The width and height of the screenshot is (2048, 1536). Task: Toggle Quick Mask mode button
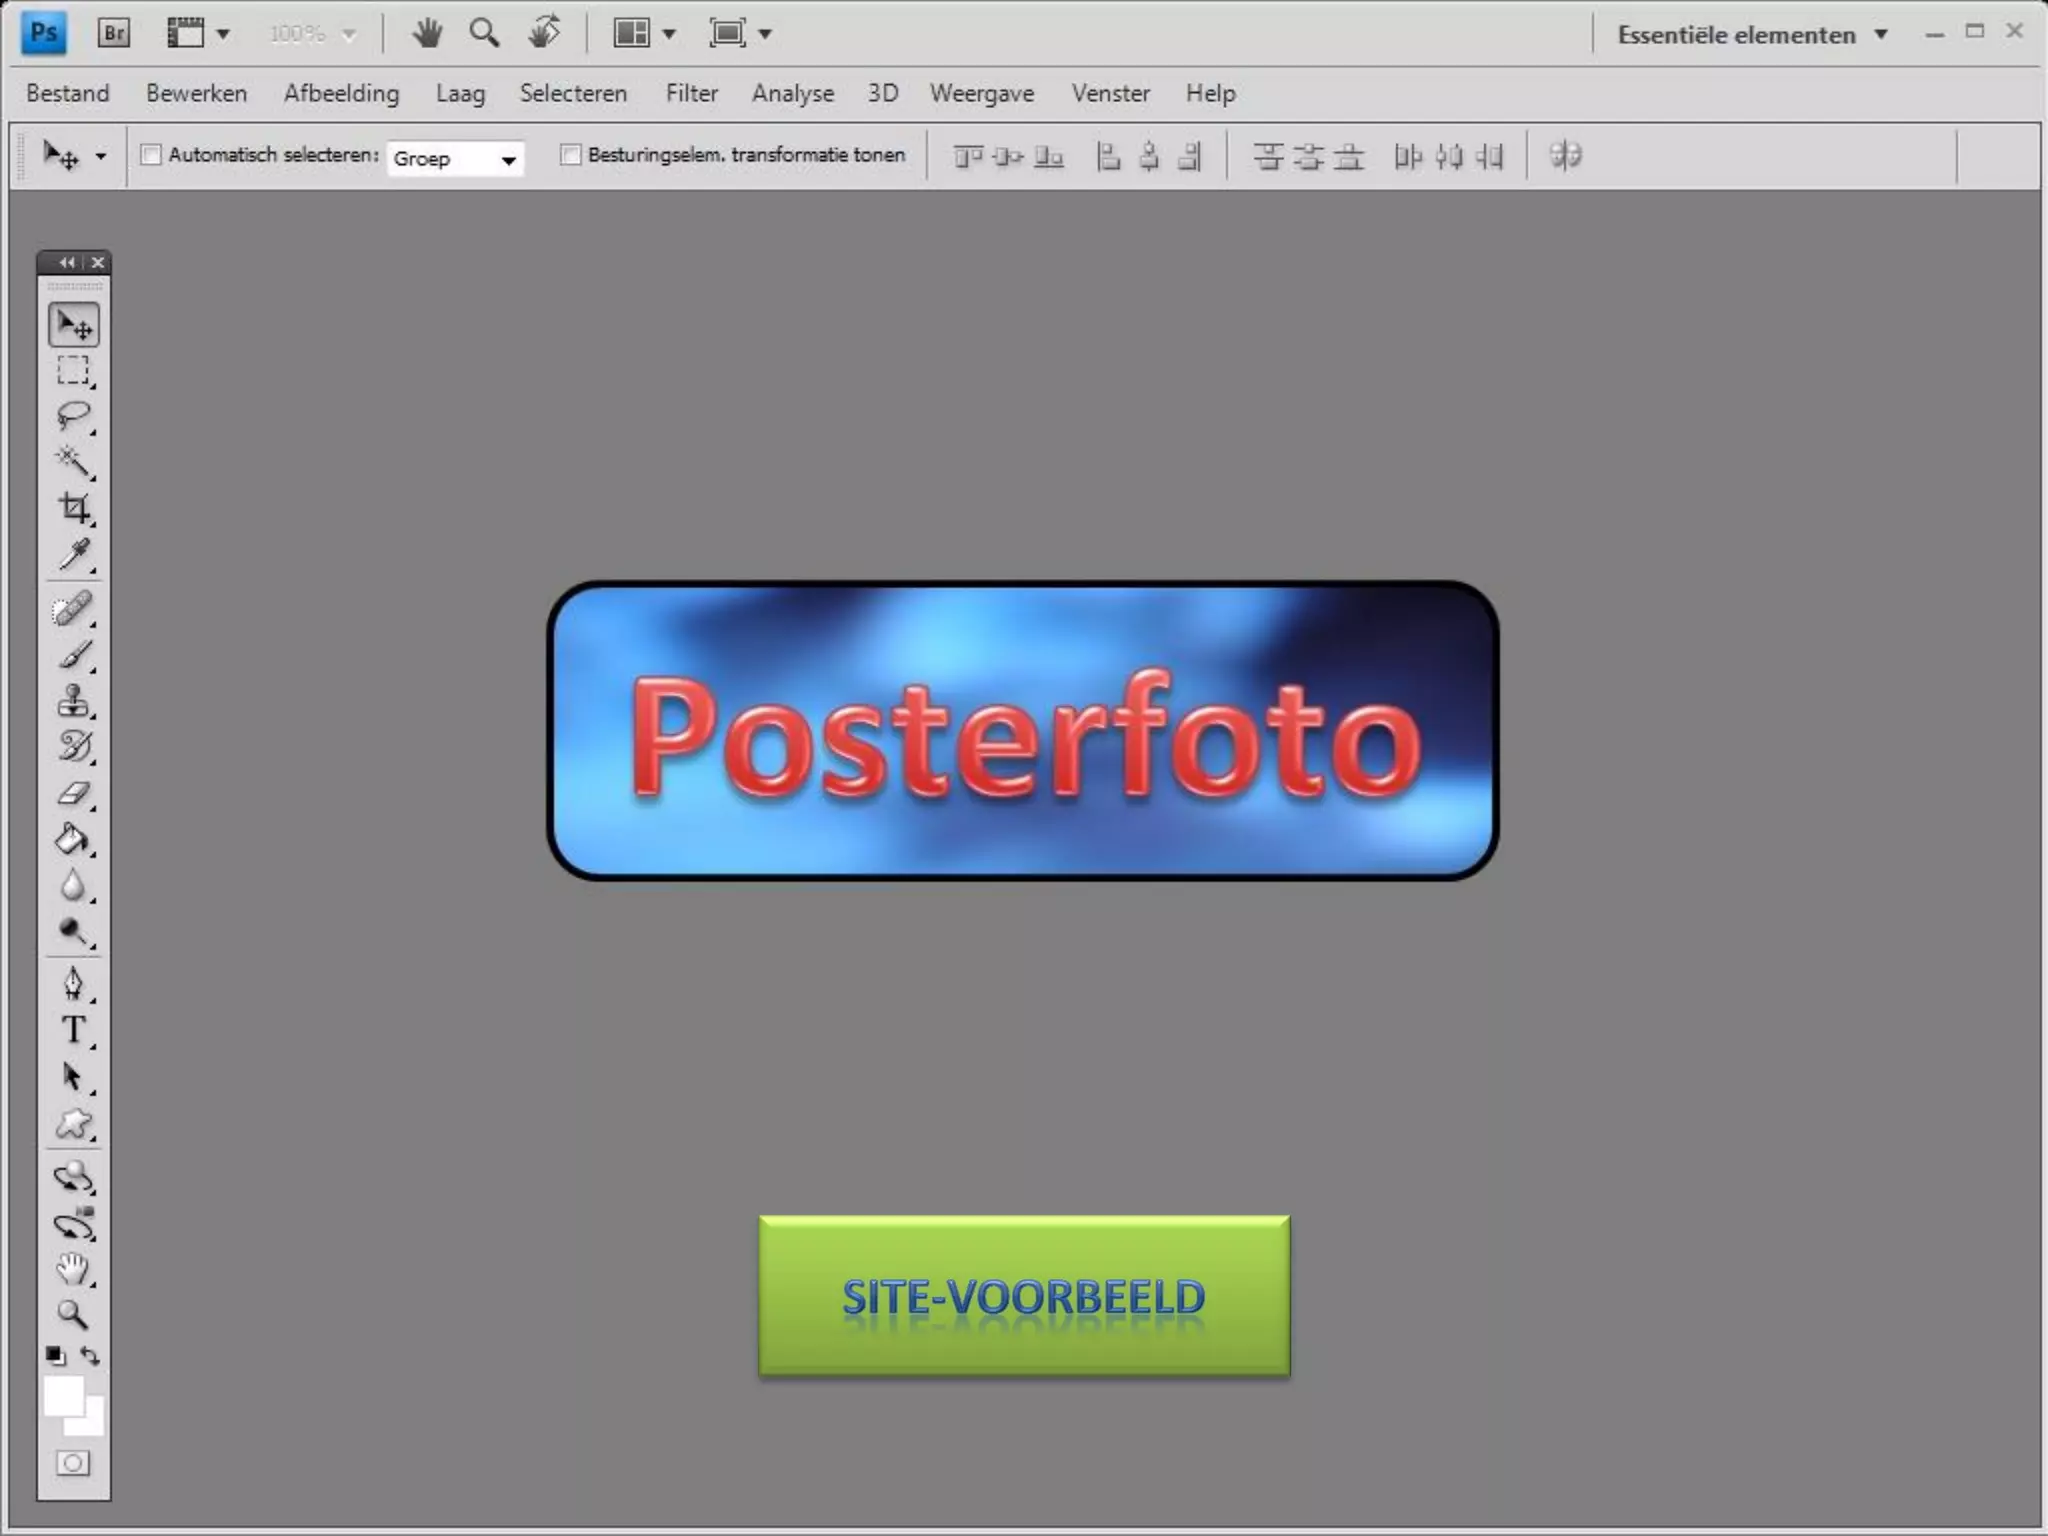pos(73,1464)
